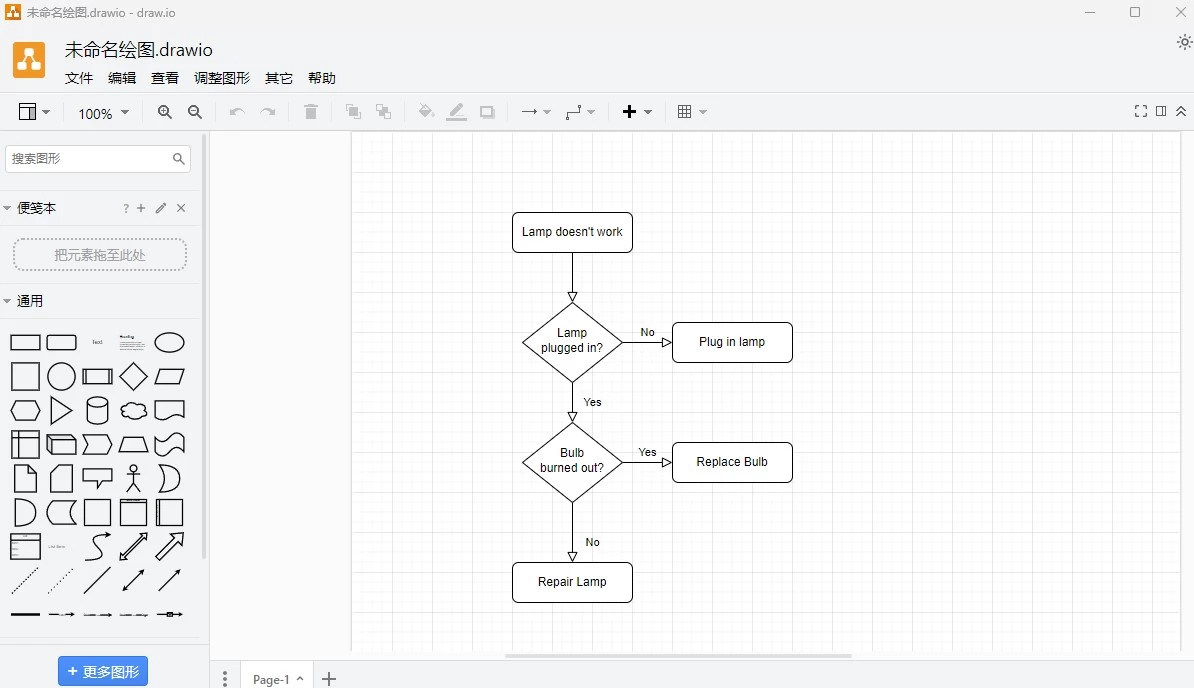Click the 搜索图形 search field

pyautogui.click(x=89, y=158)
